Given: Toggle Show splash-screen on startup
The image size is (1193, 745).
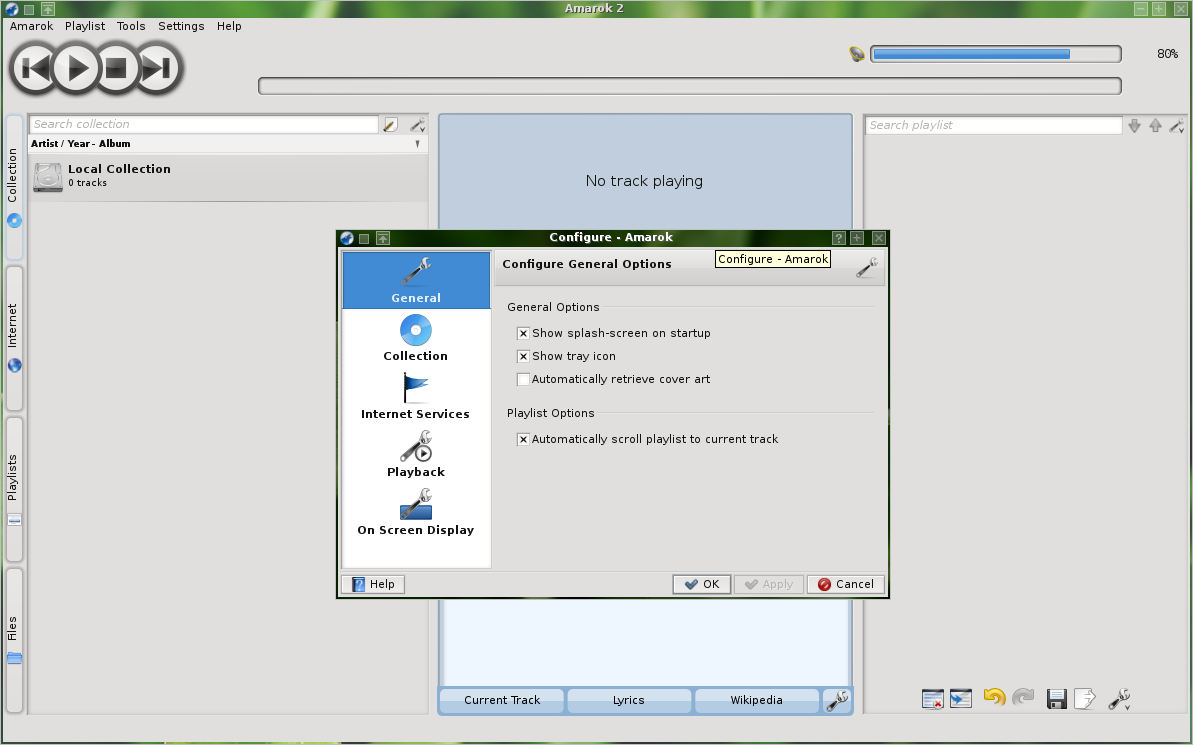Looking at the screenshot, I should (523, 333).
